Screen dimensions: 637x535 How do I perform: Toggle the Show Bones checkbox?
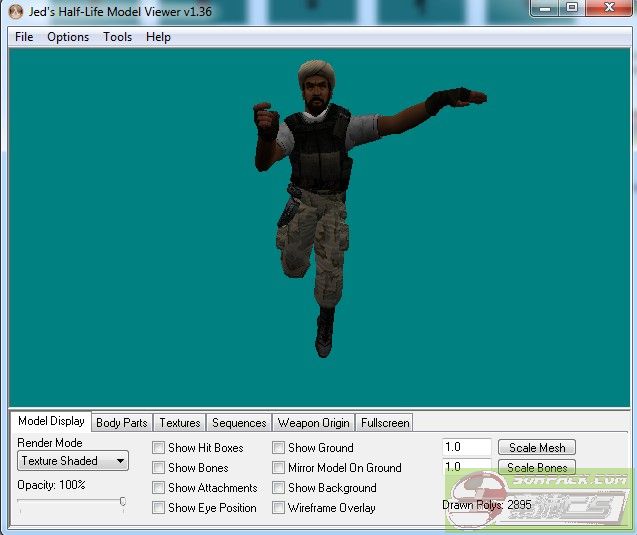[x=159, y=468]
